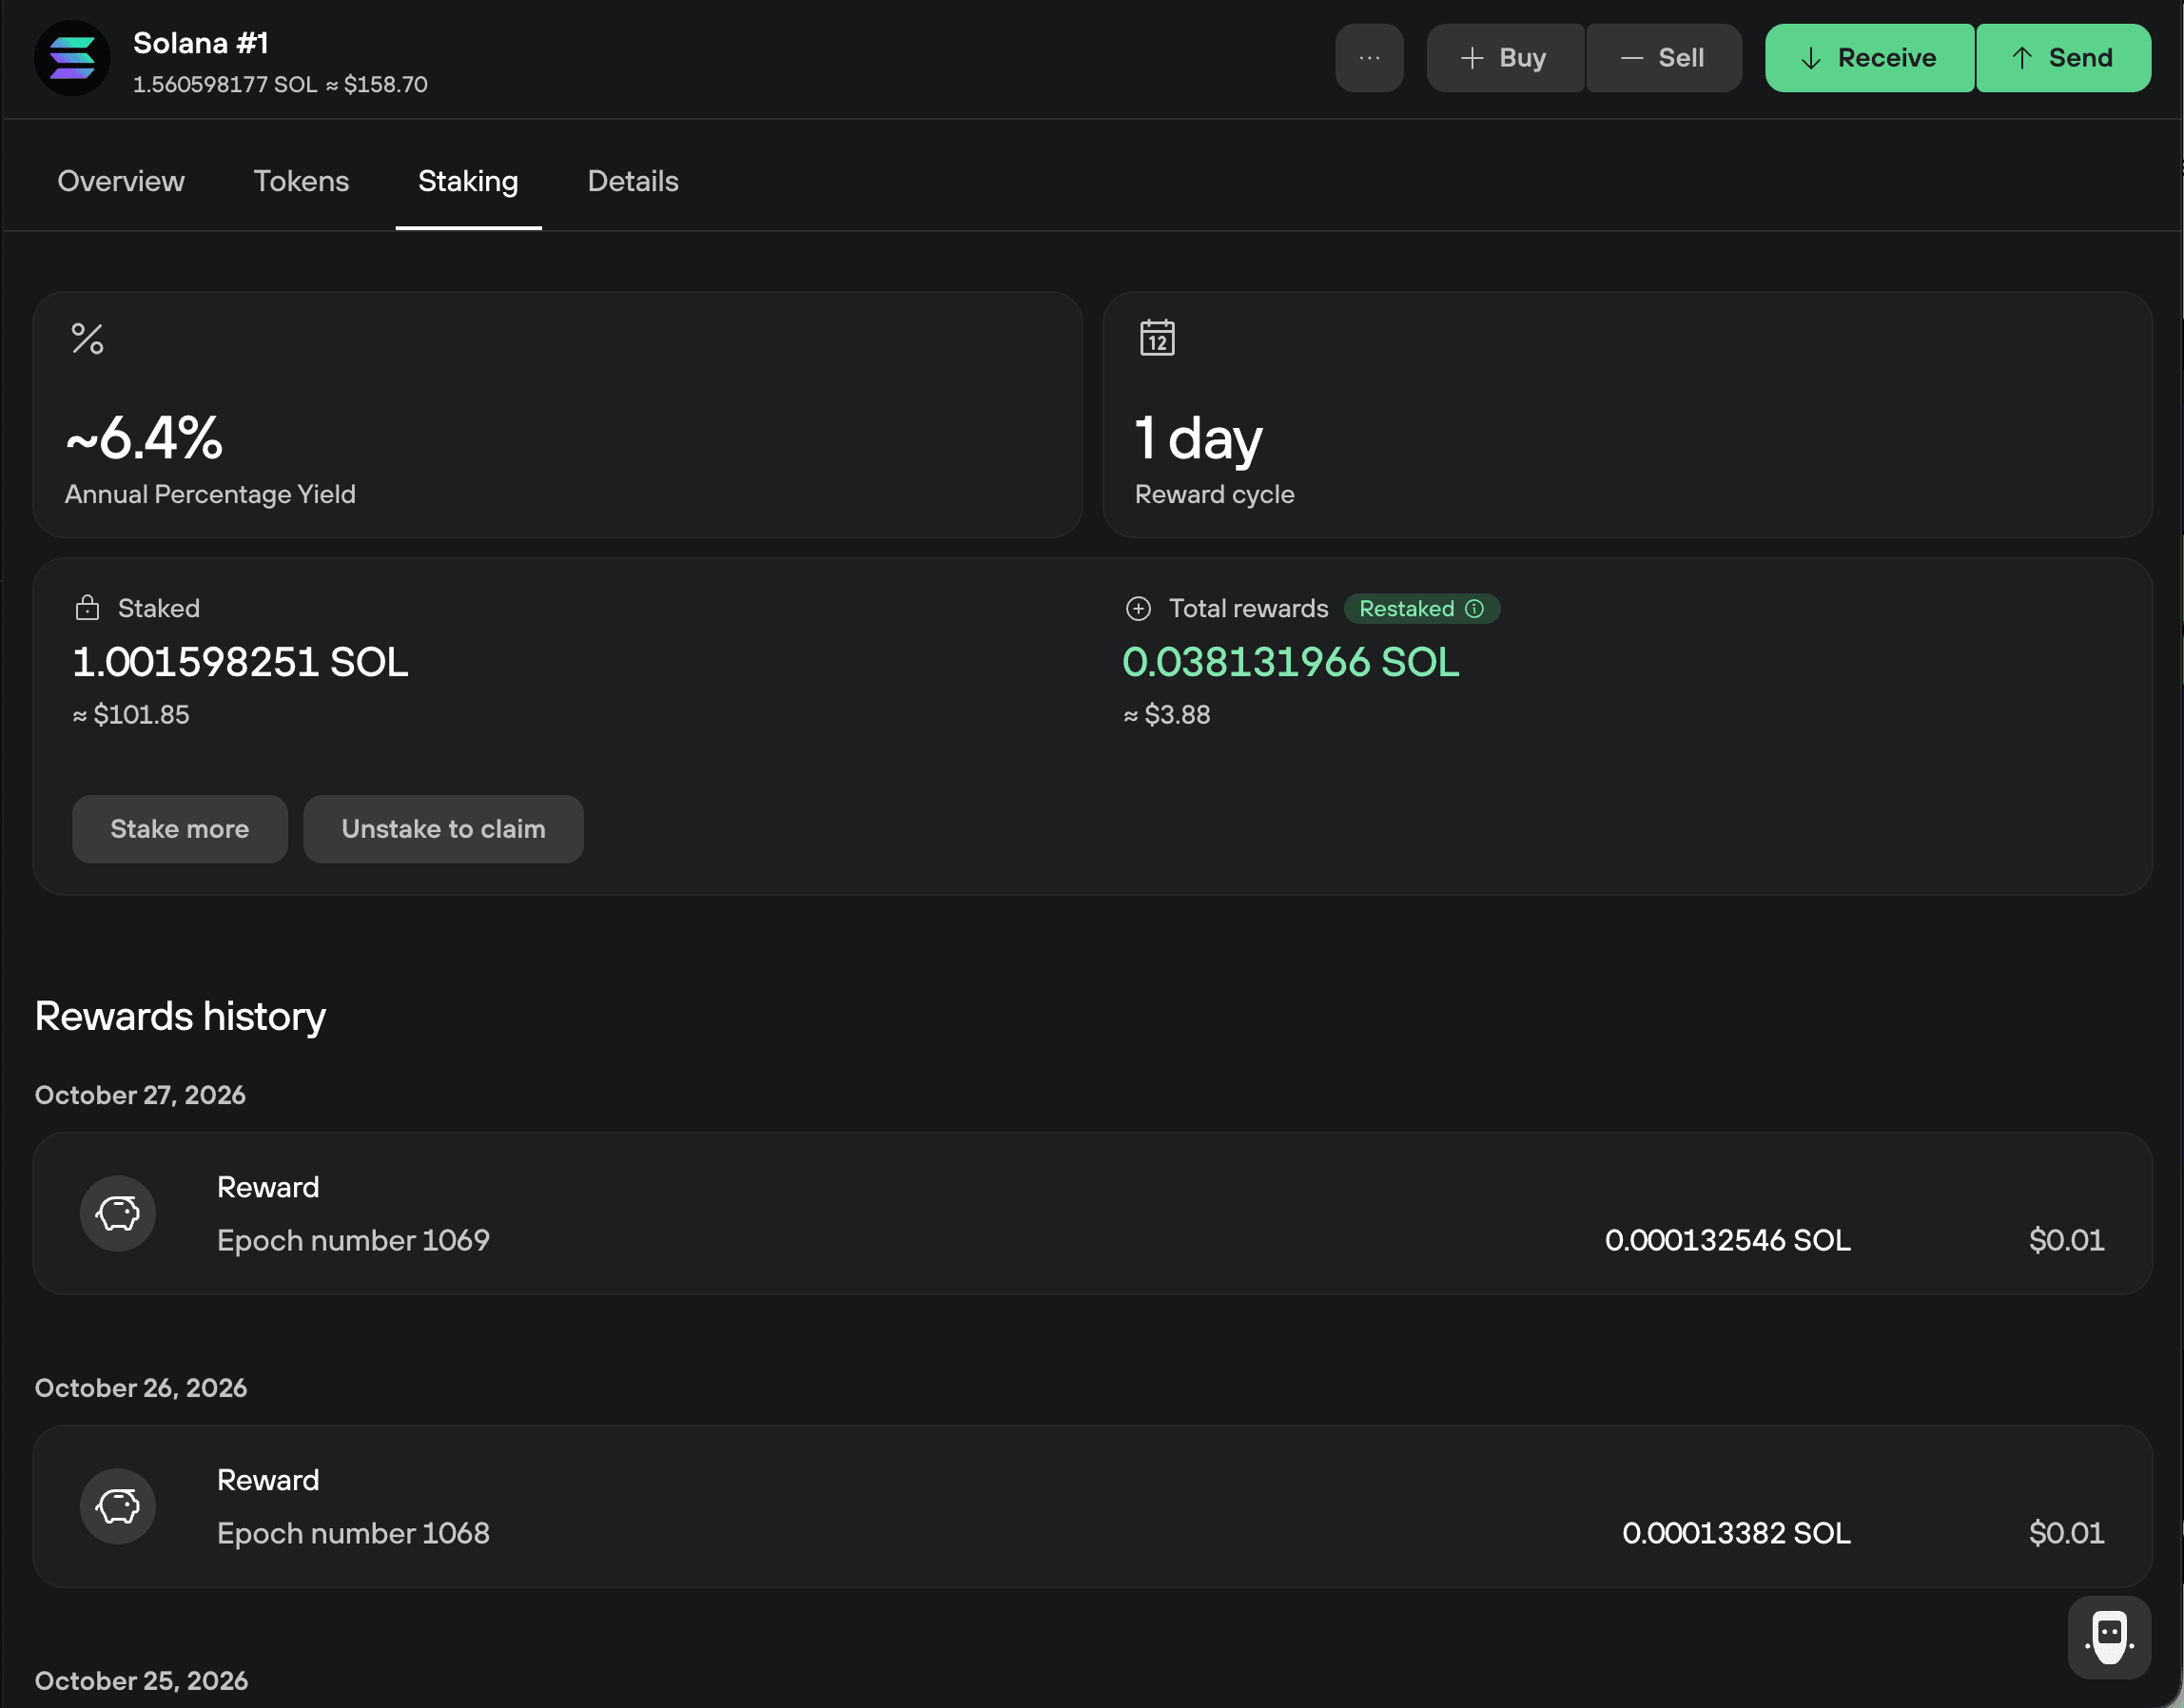The image size is (2184, 1708).
Task: Click the Buy button
Action: pos(1505,58)
